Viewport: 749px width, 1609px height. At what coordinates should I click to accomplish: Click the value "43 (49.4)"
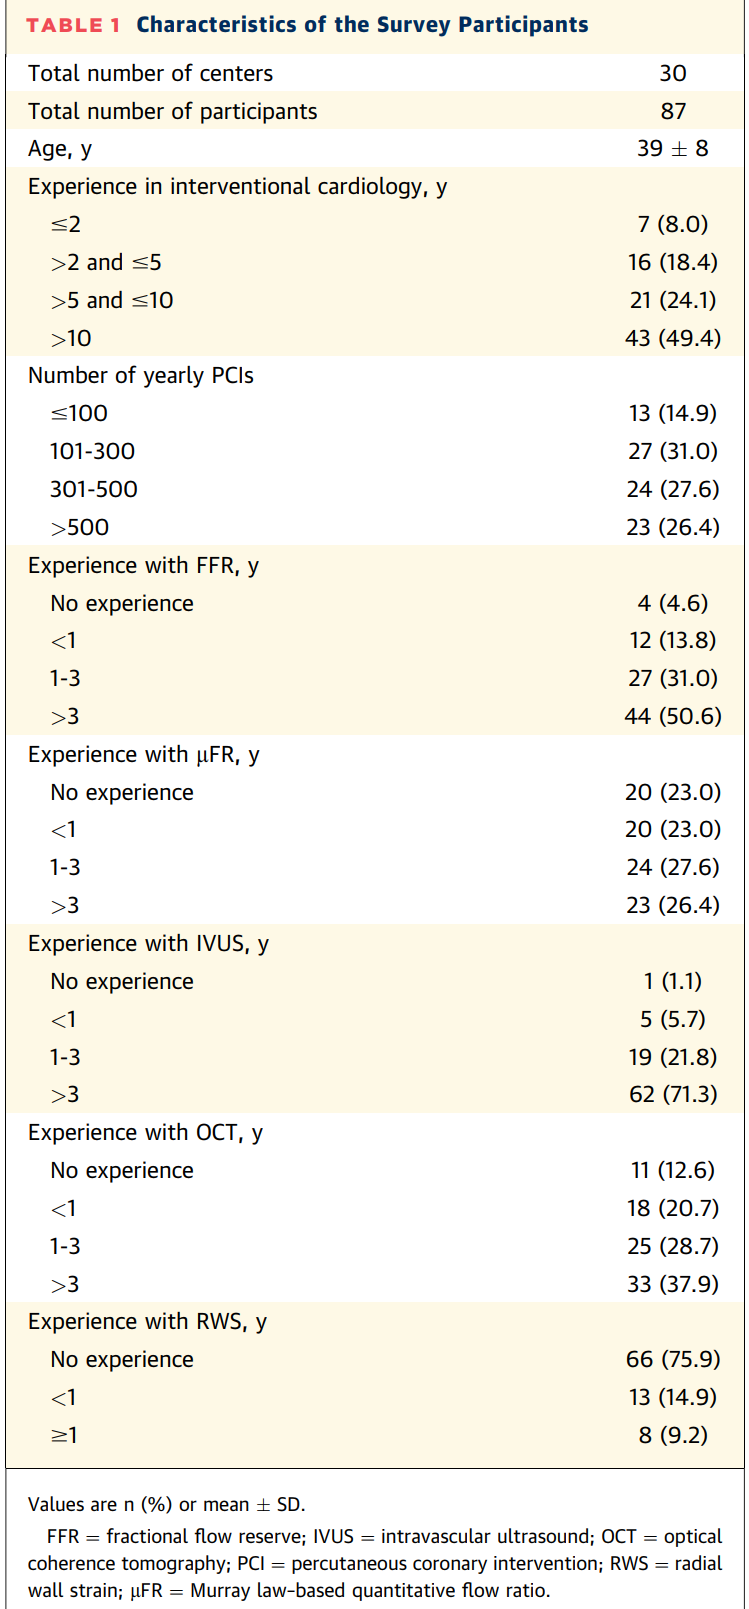[672, 338]
